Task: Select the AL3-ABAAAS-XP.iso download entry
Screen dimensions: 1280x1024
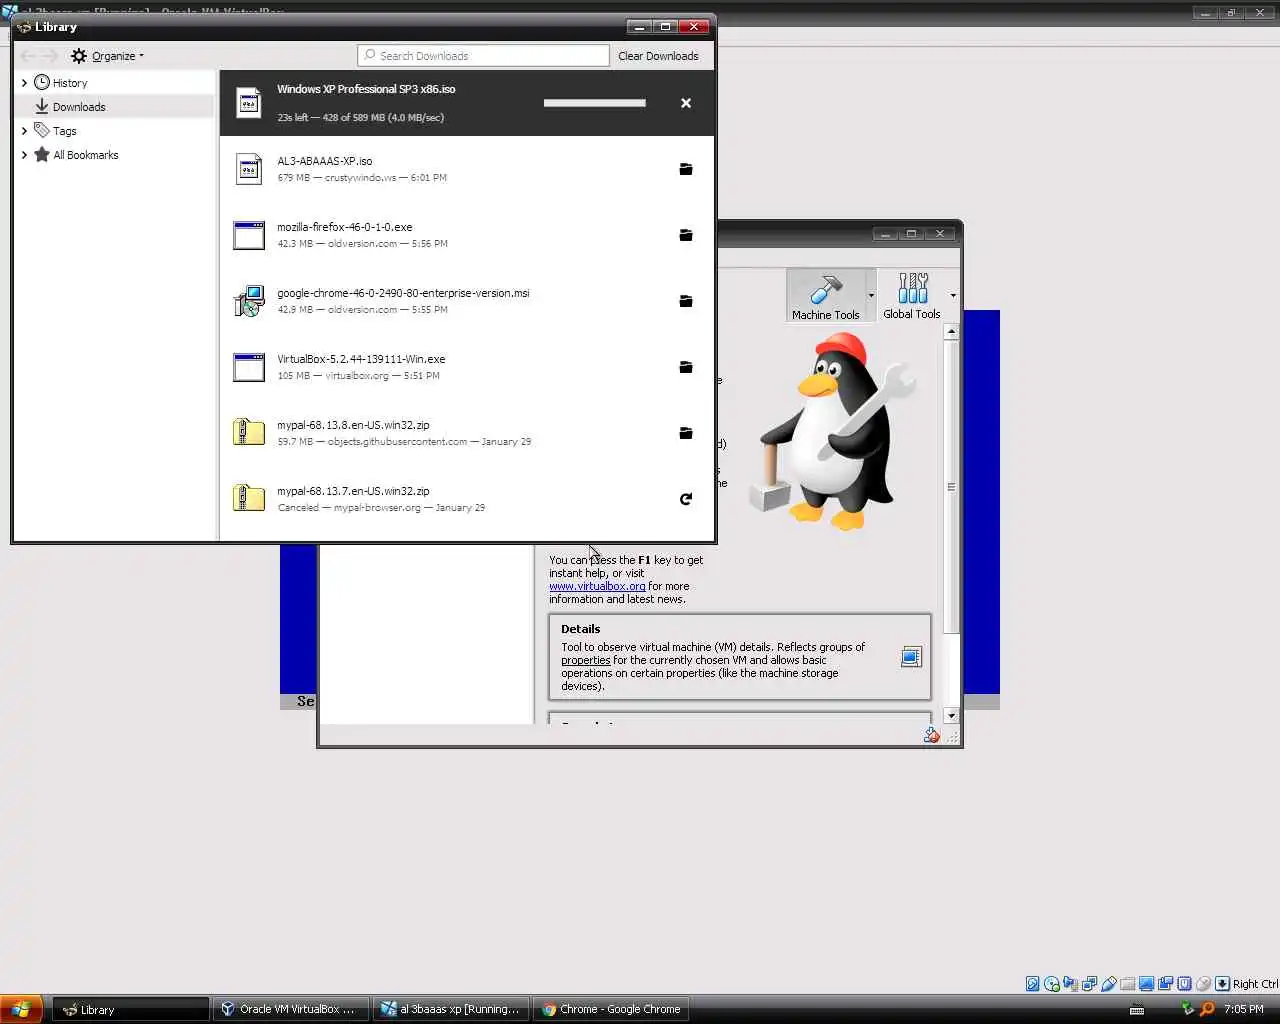Action: pyautogui.click(x=467, y=169)
